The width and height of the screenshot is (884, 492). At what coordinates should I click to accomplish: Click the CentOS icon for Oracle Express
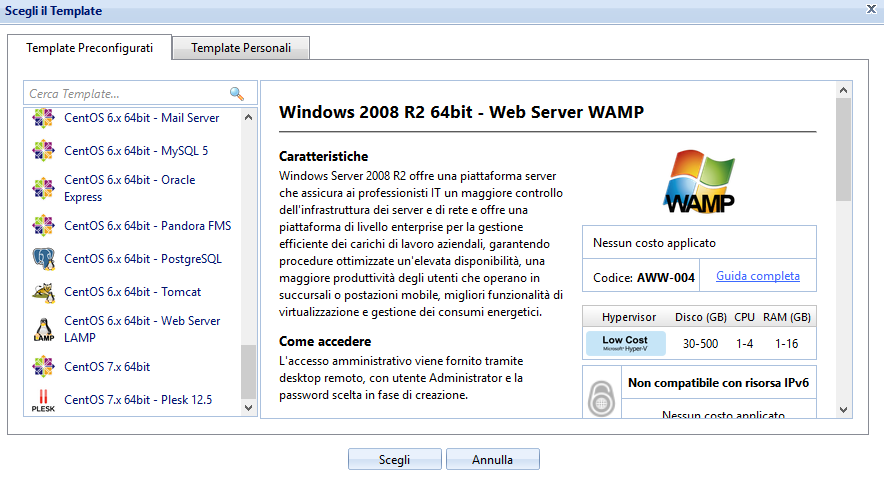[x=43, y=189]
